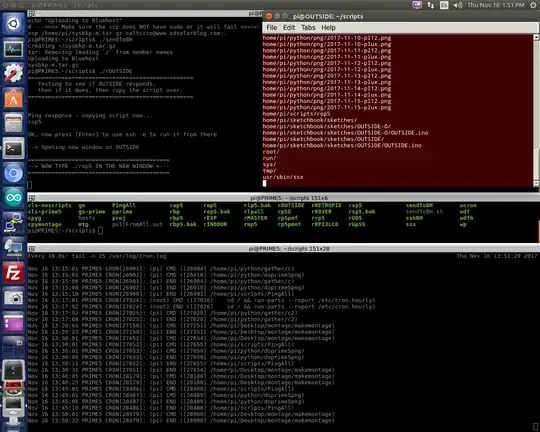Open the gear-and-wrench settings tool in dock
540x432 pixels.
pyautogui.click(x=13, y=73)
